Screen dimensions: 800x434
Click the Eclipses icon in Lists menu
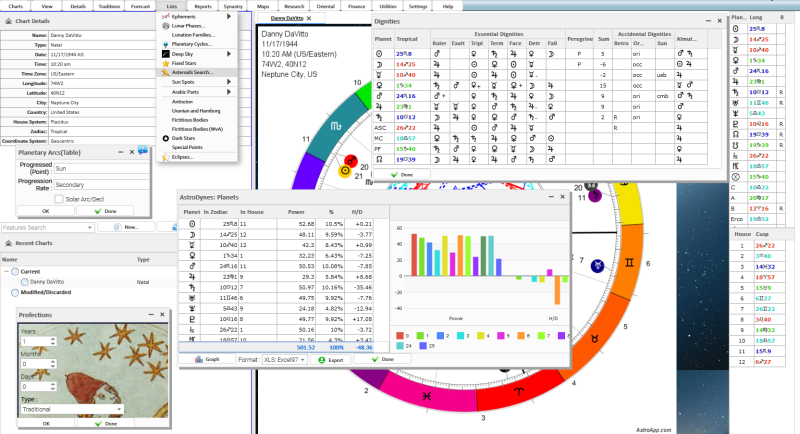click(x=165, y=156)
